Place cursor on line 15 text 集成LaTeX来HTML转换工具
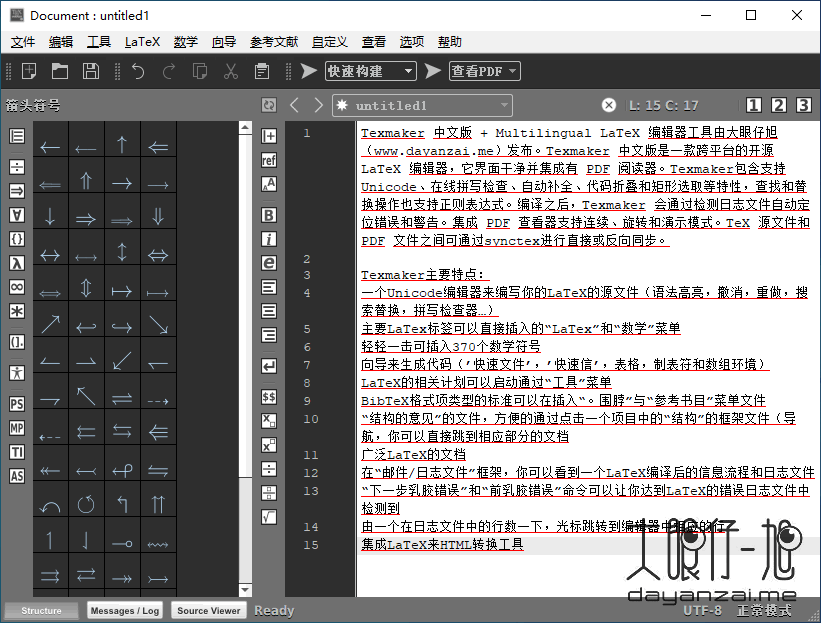 click(442, 544)
